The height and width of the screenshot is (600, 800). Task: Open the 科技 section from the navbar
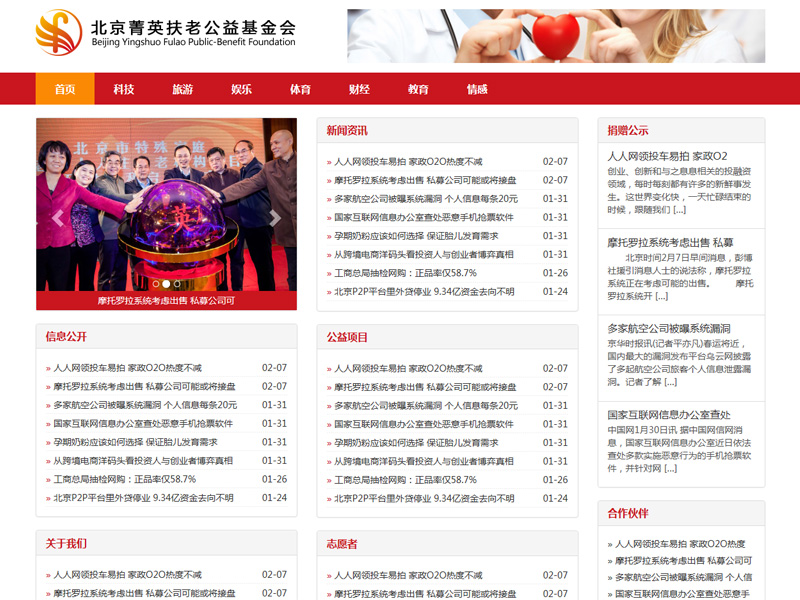point(121,89)
